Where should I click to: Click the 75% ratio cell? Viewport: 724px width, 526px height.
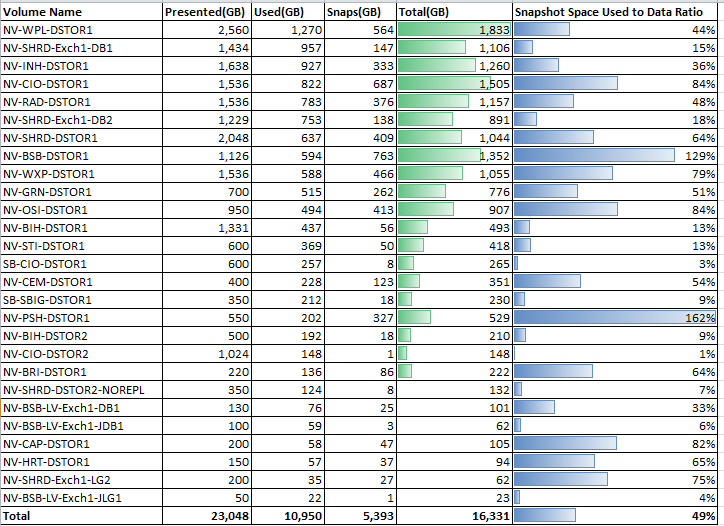pyautogui.click(x=615, y=480)
